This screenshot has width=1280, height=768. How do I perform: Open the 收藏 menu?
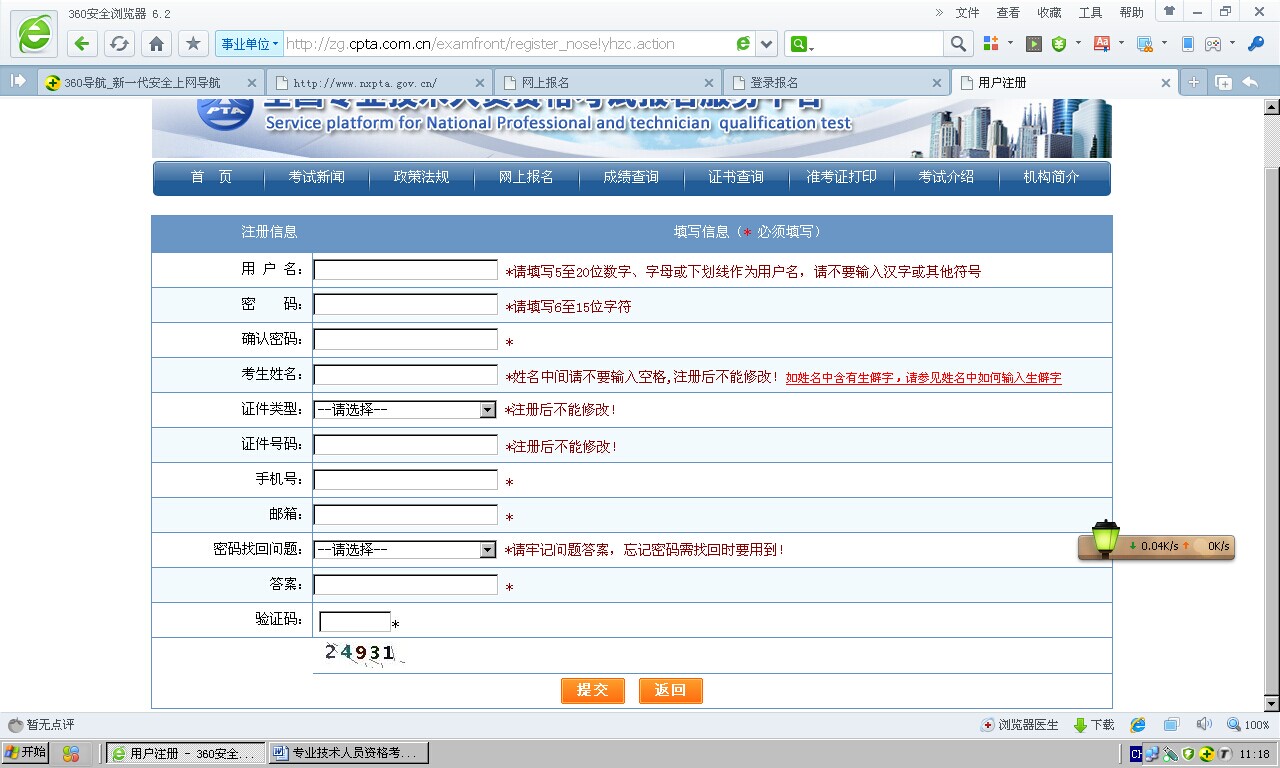1049,13
